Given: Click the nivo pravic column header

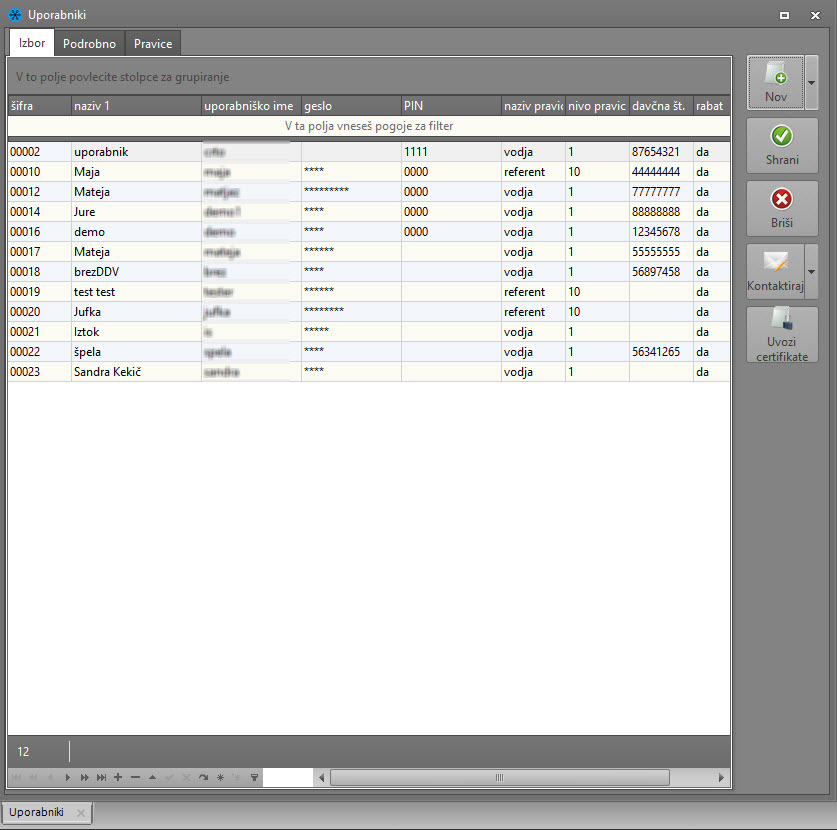Looking at the screenshot, I should [597, 106].
